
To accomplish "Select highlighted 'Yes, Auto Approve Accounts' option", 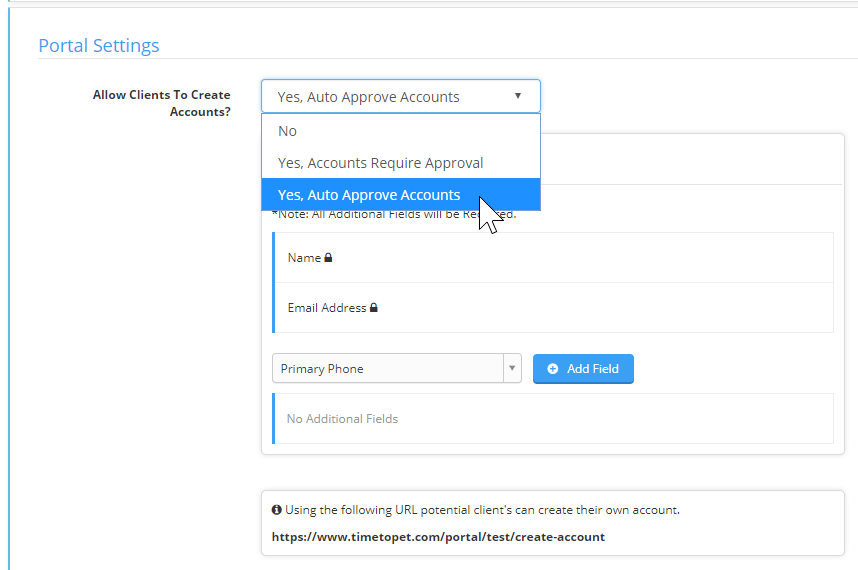I will (401, 195).
